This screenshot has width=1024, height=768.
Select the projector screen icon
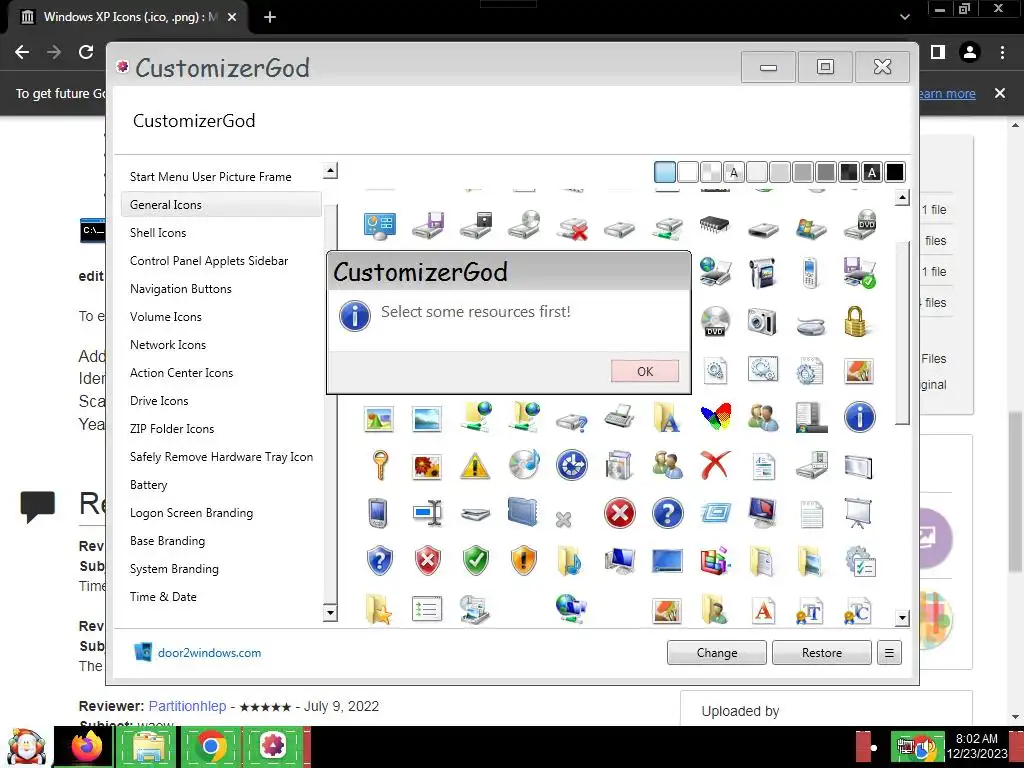[858, 513]
